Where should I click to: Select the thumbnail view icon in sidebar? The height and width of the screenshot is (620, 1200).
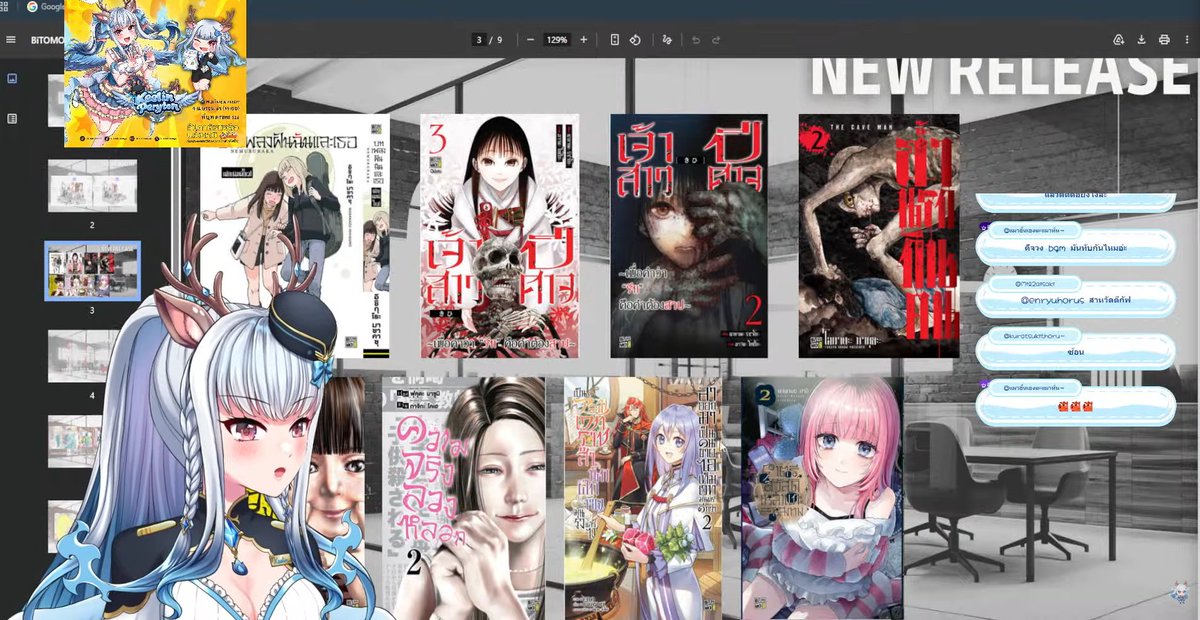(x=12, y=78)
